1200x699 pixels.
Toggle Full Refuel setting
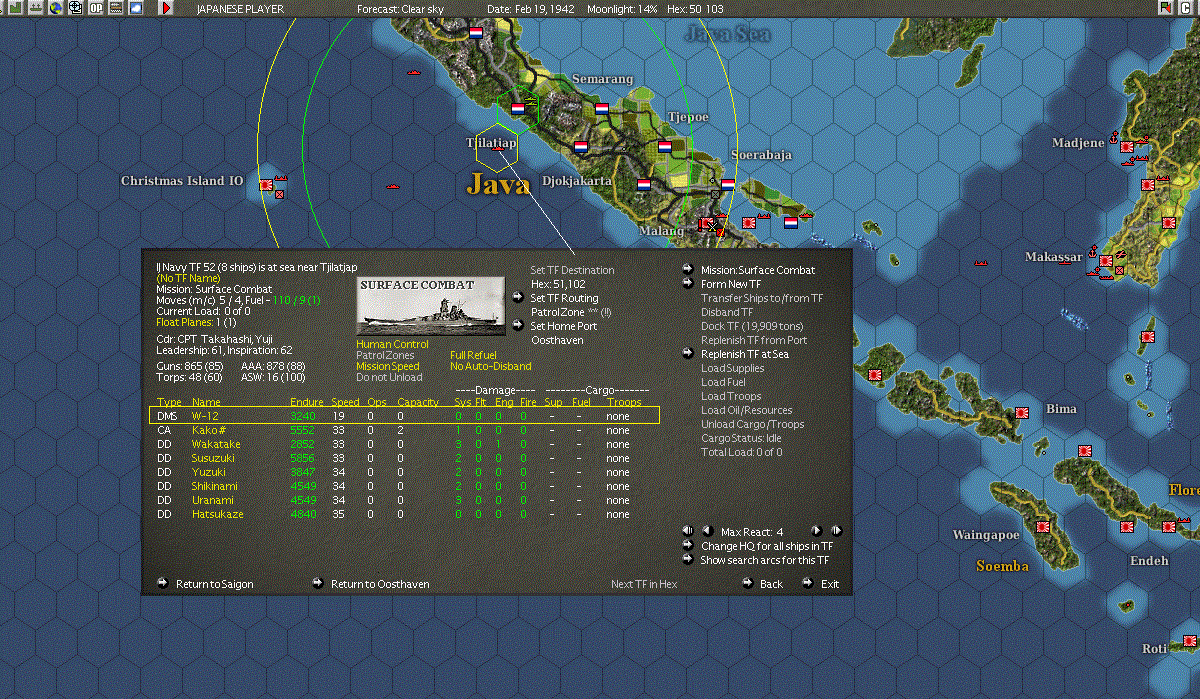pos(475,355)
